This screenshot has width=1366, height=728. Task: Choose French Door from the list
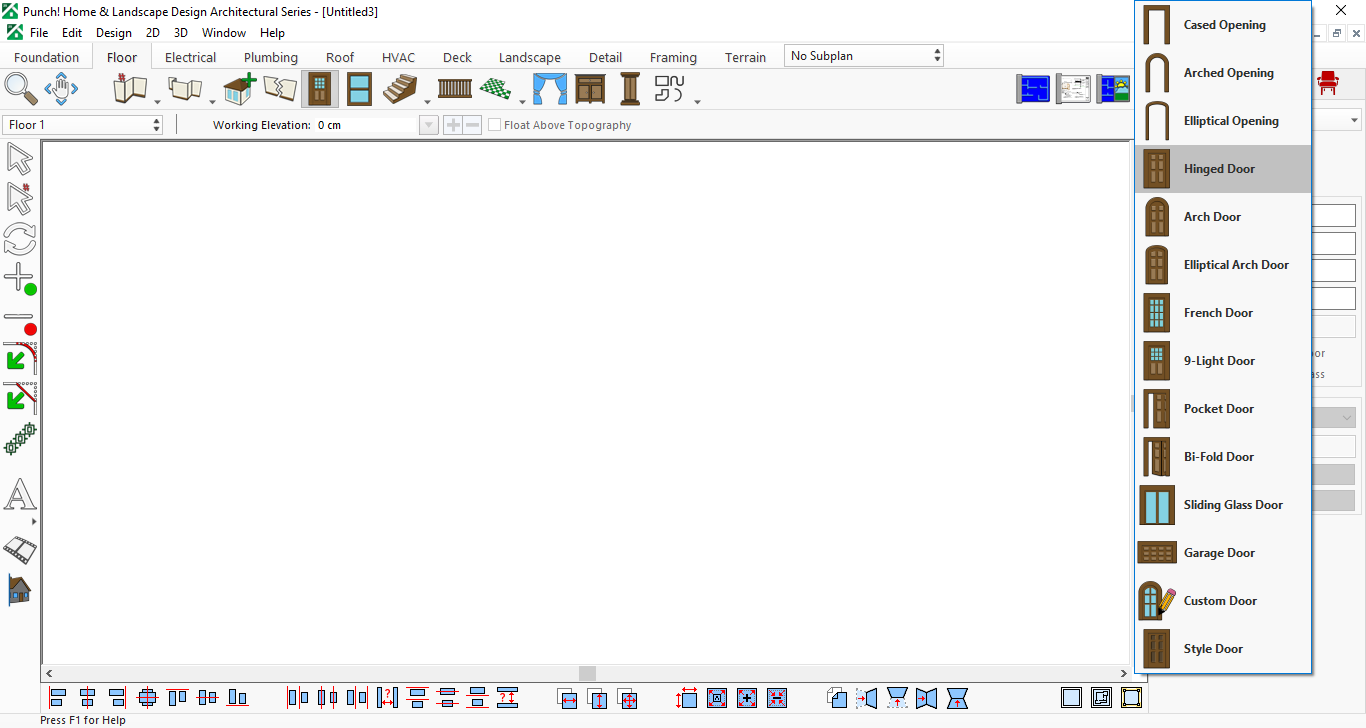pyautogui.click(x=1223, y=313)
